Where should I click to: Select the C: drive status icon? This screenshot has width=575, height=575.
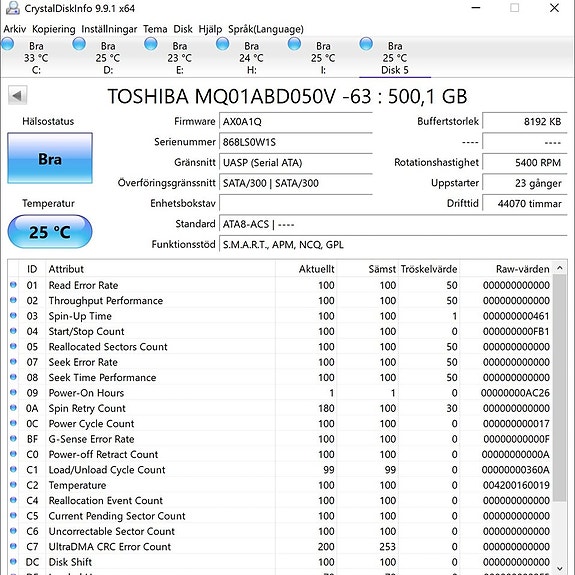coord(7,44)
